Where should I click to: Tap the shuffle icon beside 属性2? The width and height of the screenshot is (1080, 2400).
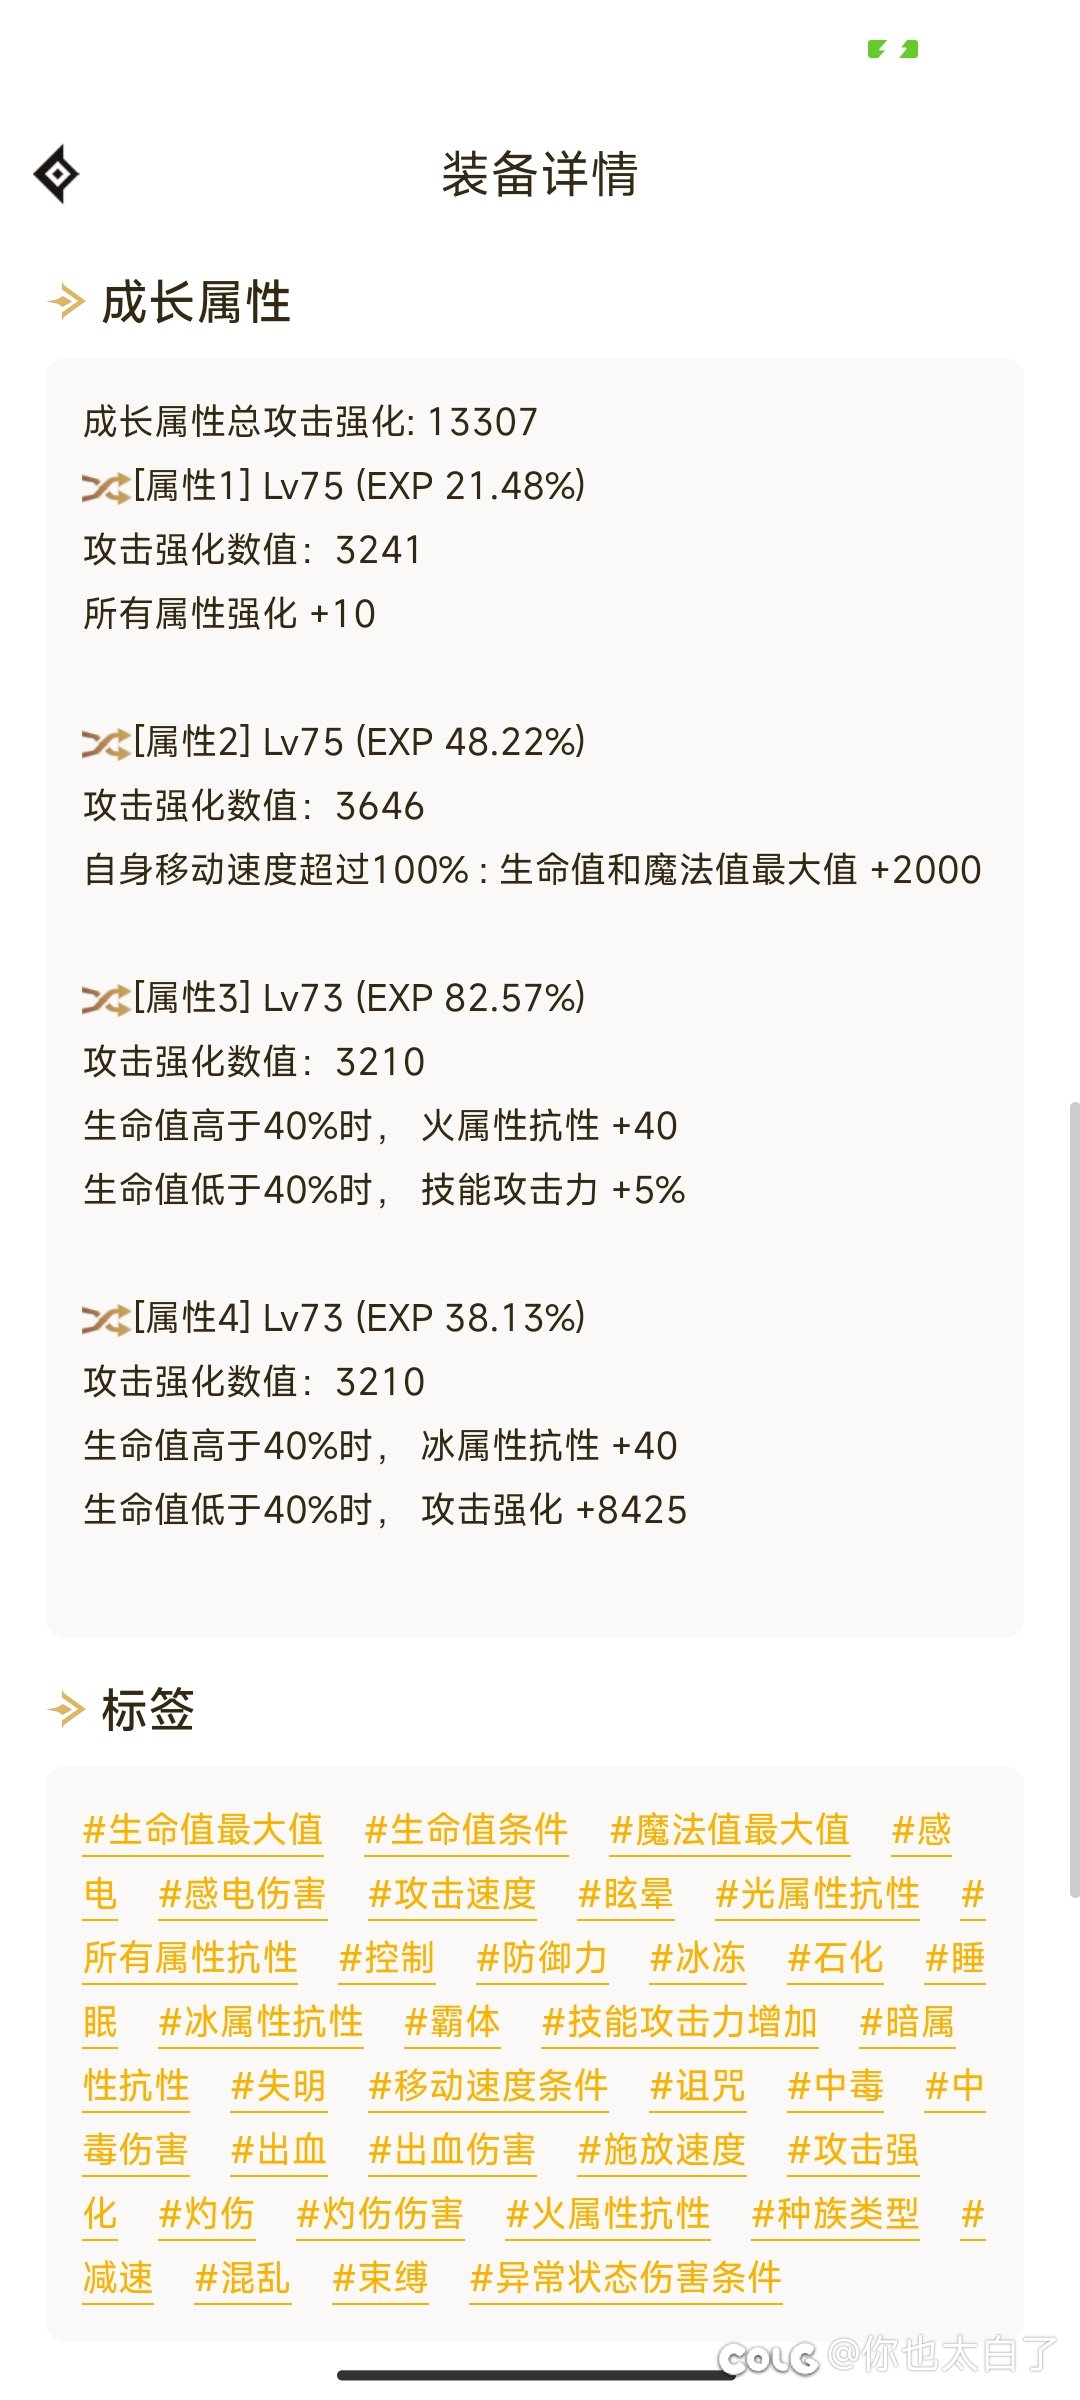point(106,744)
